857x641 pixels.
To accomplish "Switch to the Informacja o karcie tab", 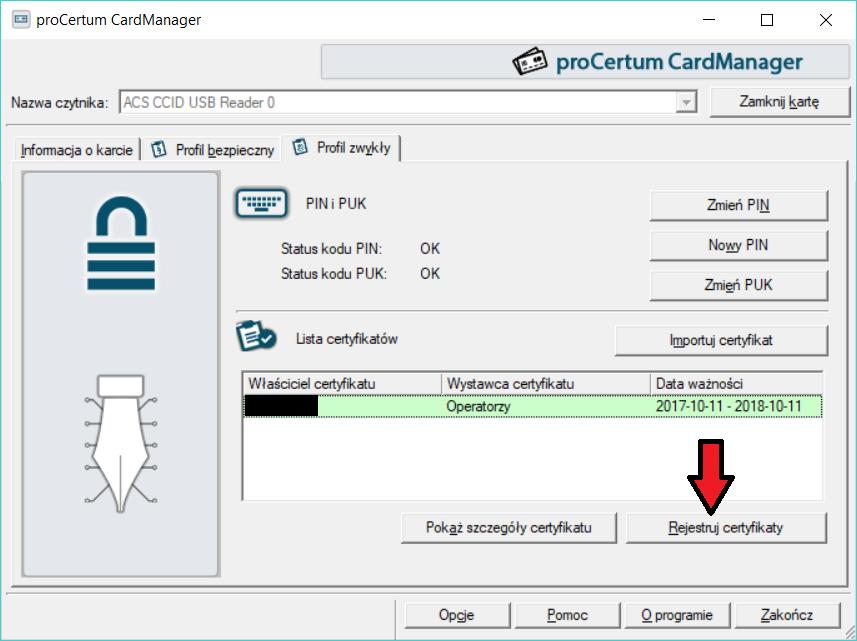I will tap(77, 150).
